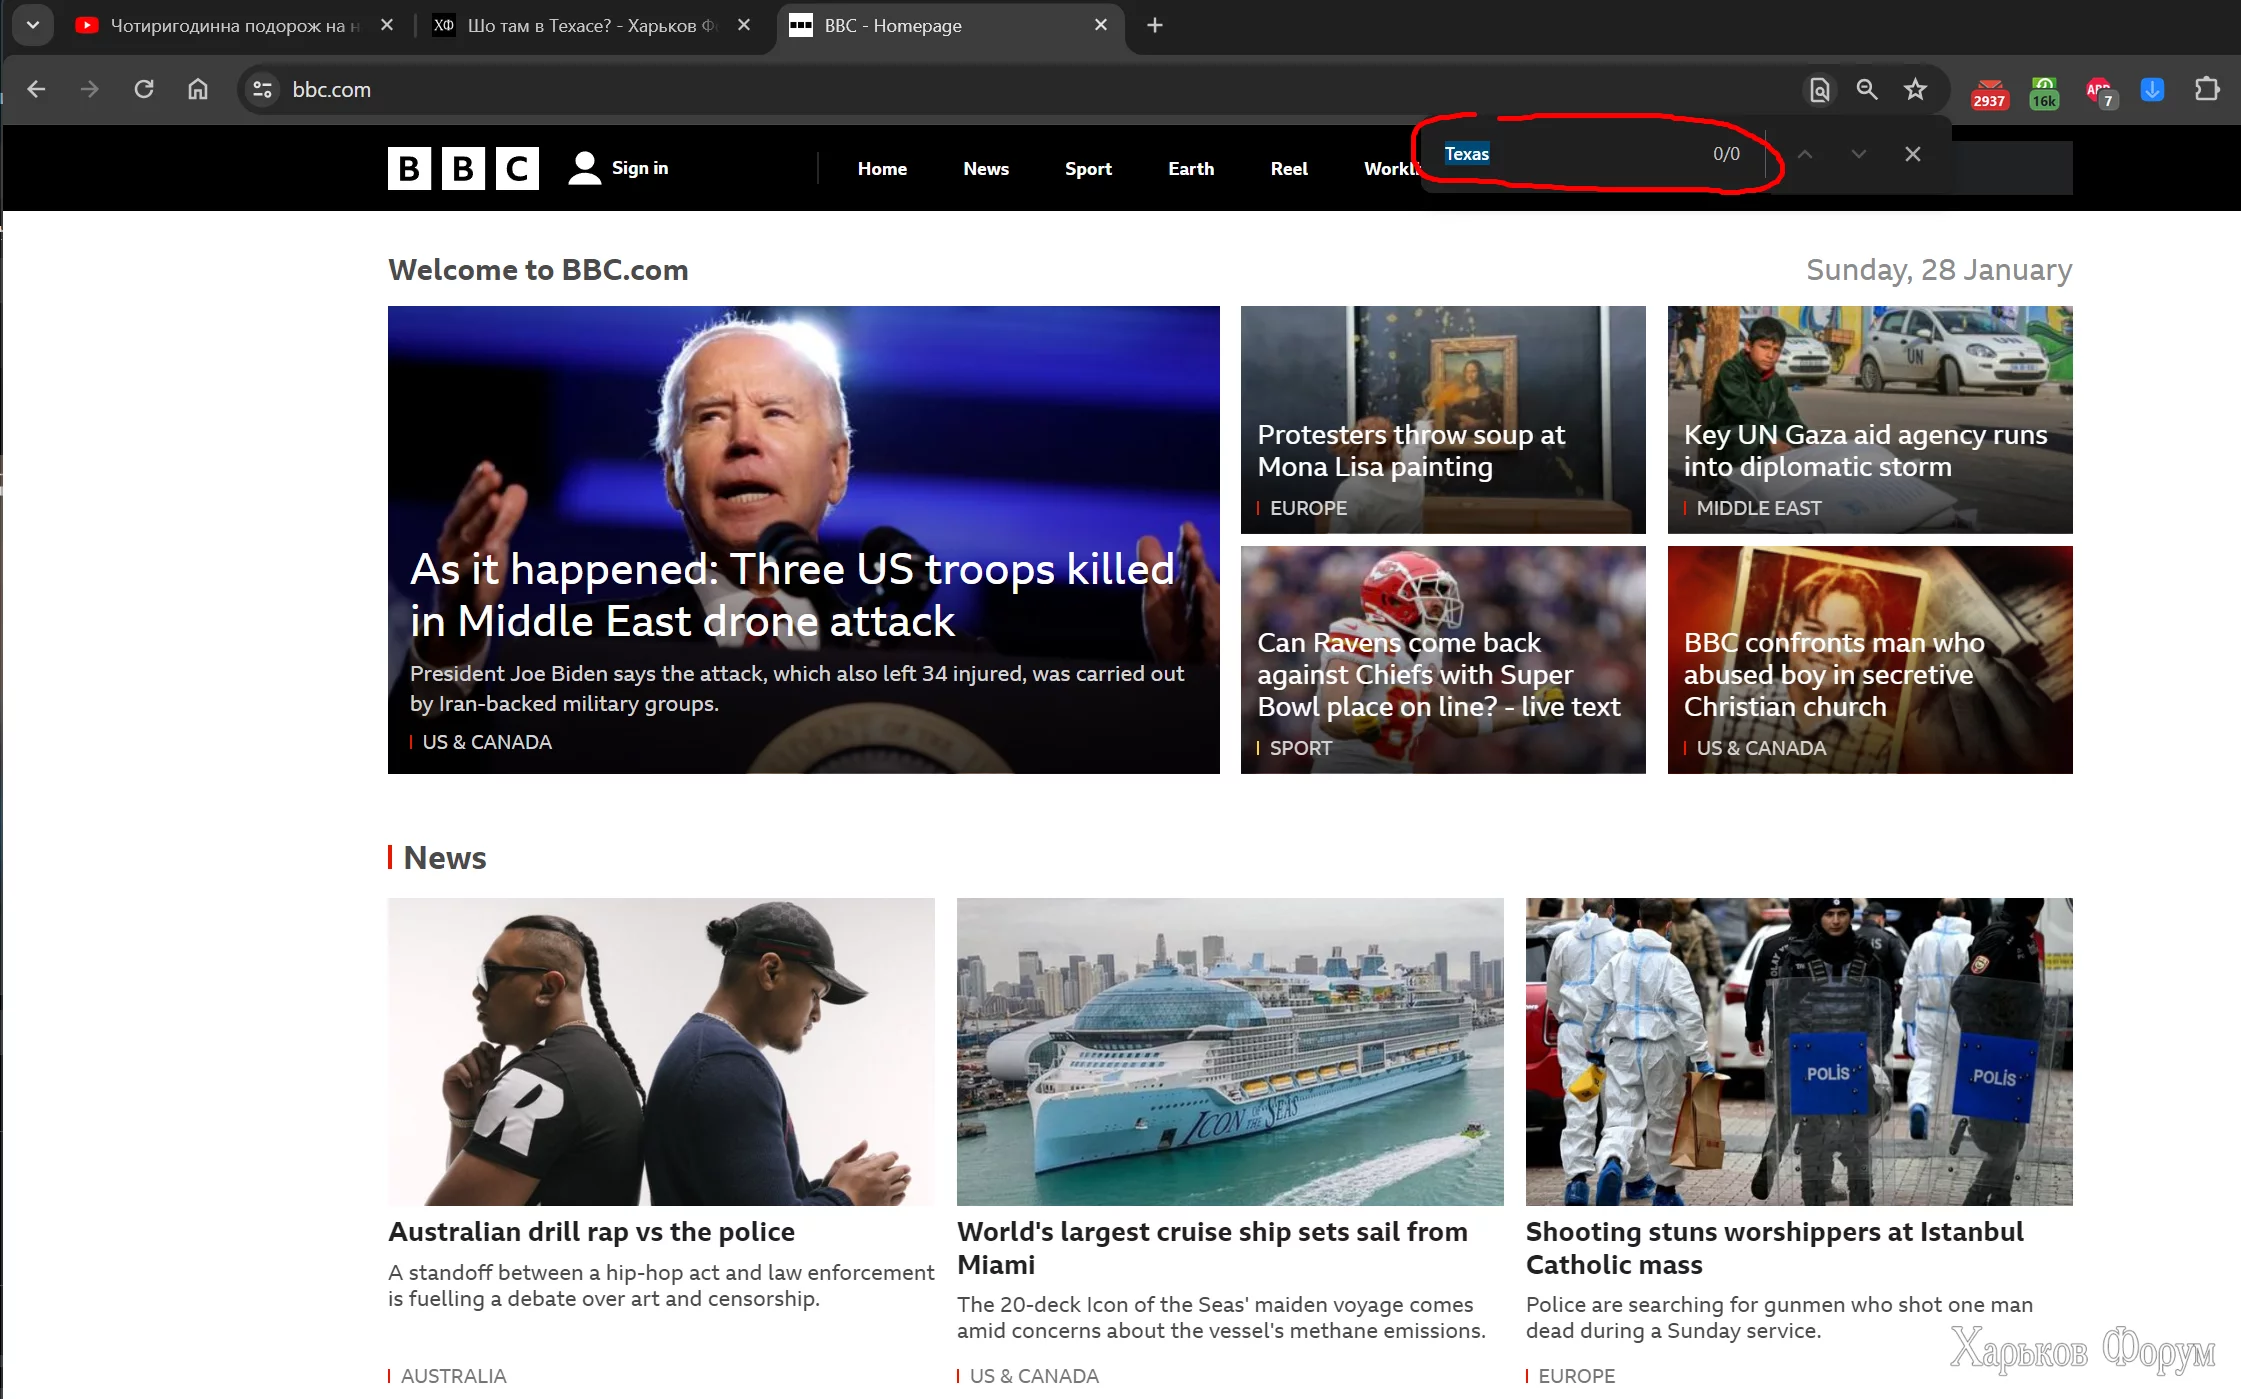The width and height of the screenshot is (2241, 1399).
Task: Open World's largest cruise ship headline
Action: 1212,1248
